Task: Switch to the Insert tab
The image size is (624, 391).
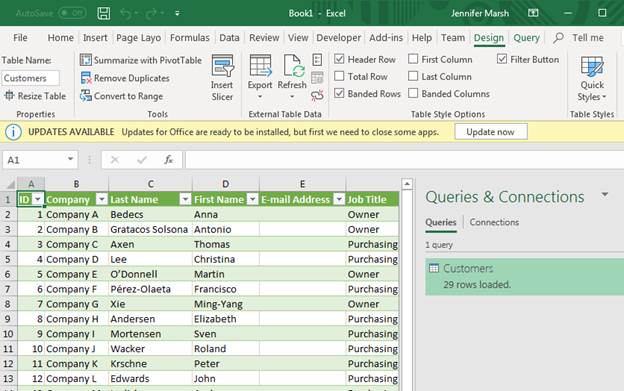Action: [x=95, y=38]
